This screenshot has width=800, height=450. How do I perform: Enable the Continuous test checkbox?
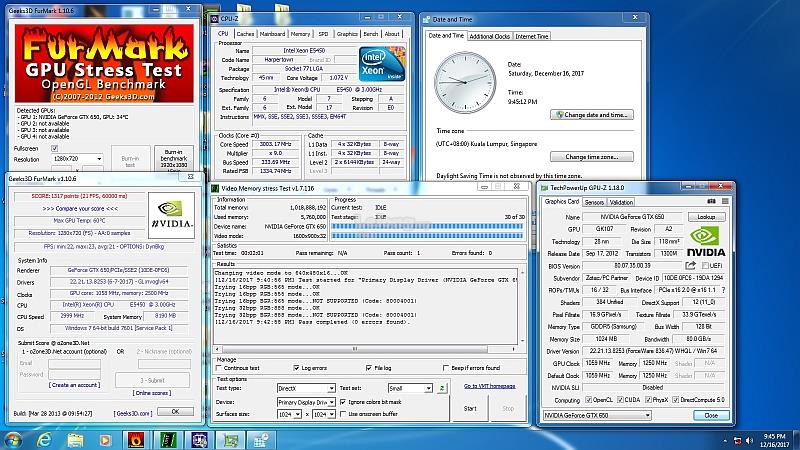(x=220, y=369)
